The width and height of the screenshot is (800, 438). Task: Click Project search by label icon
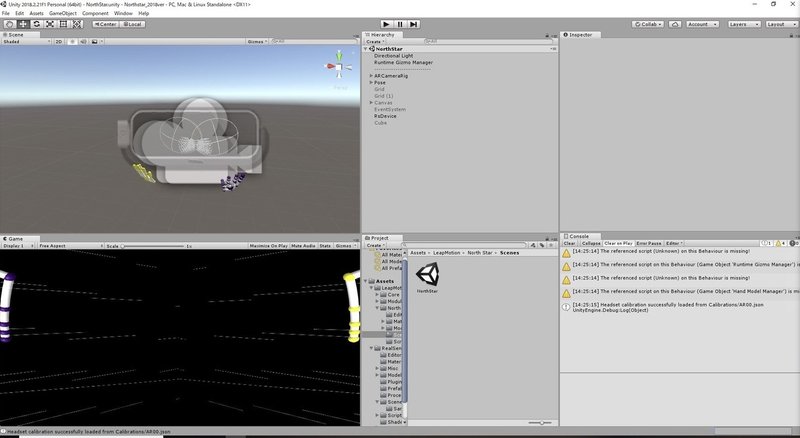542,245
